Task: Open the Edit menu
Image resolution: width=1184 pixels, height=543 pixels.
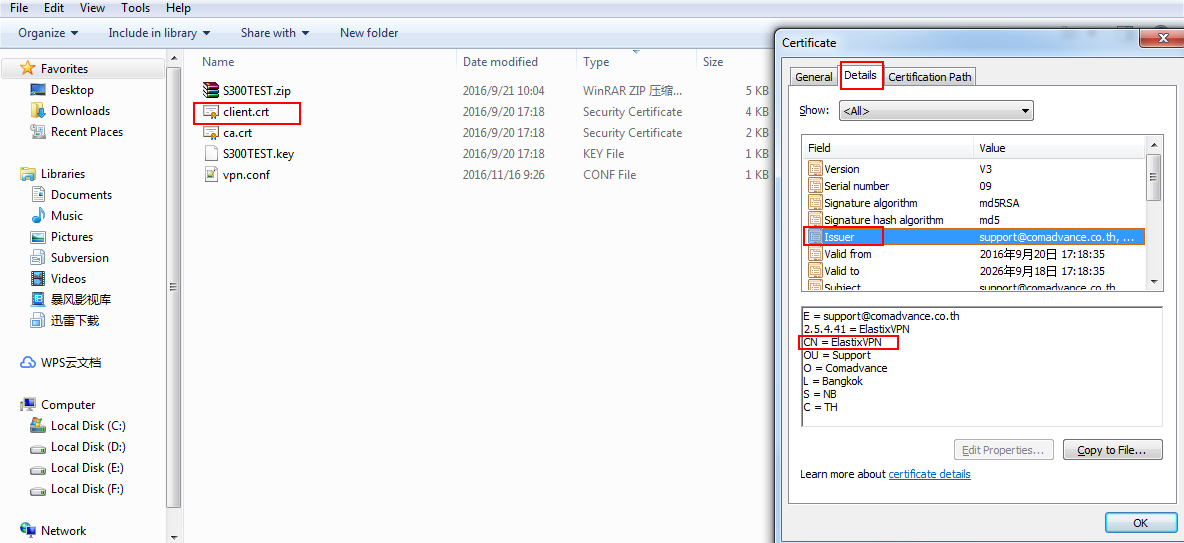Action: point(54,8)
